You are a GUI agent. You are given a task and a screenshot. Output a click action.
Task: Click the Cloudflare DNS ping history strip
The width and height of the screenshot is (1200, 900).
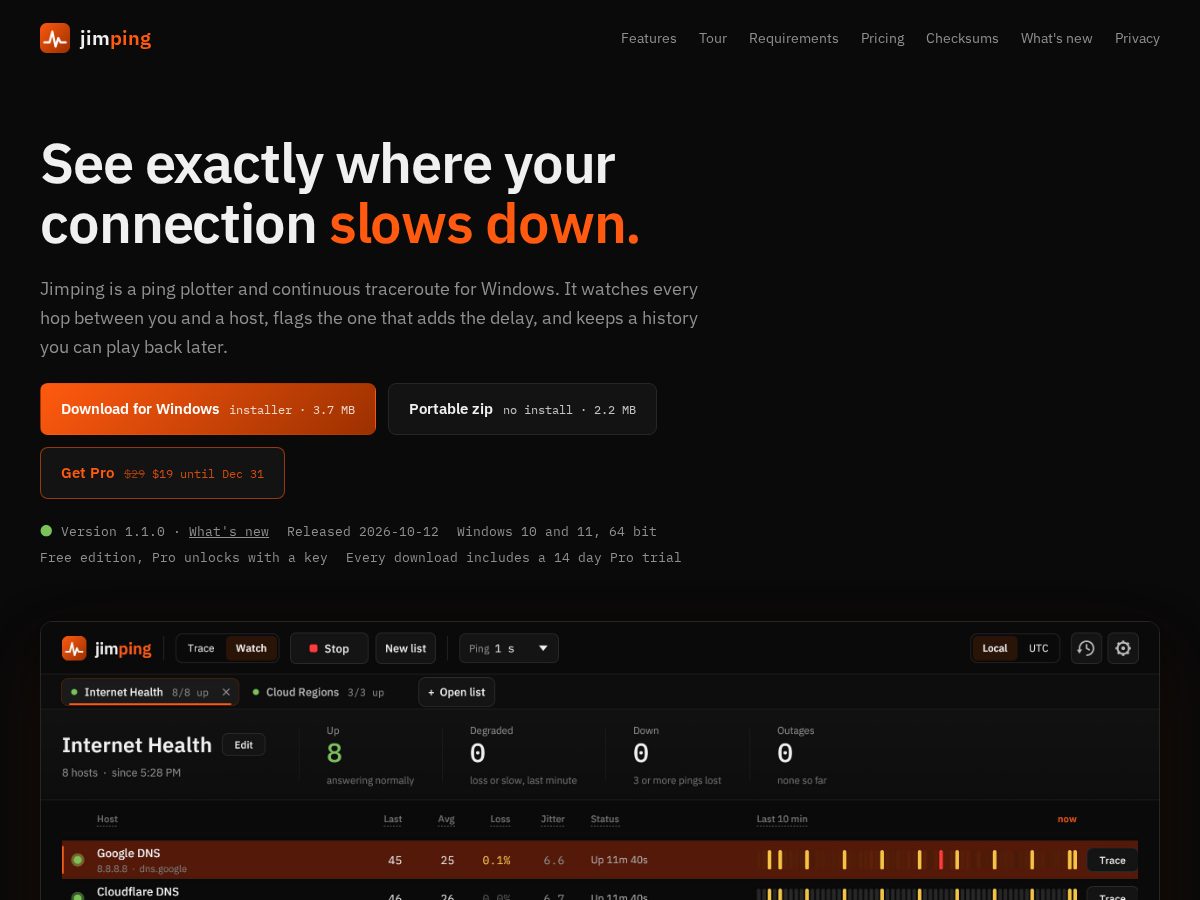917,895
